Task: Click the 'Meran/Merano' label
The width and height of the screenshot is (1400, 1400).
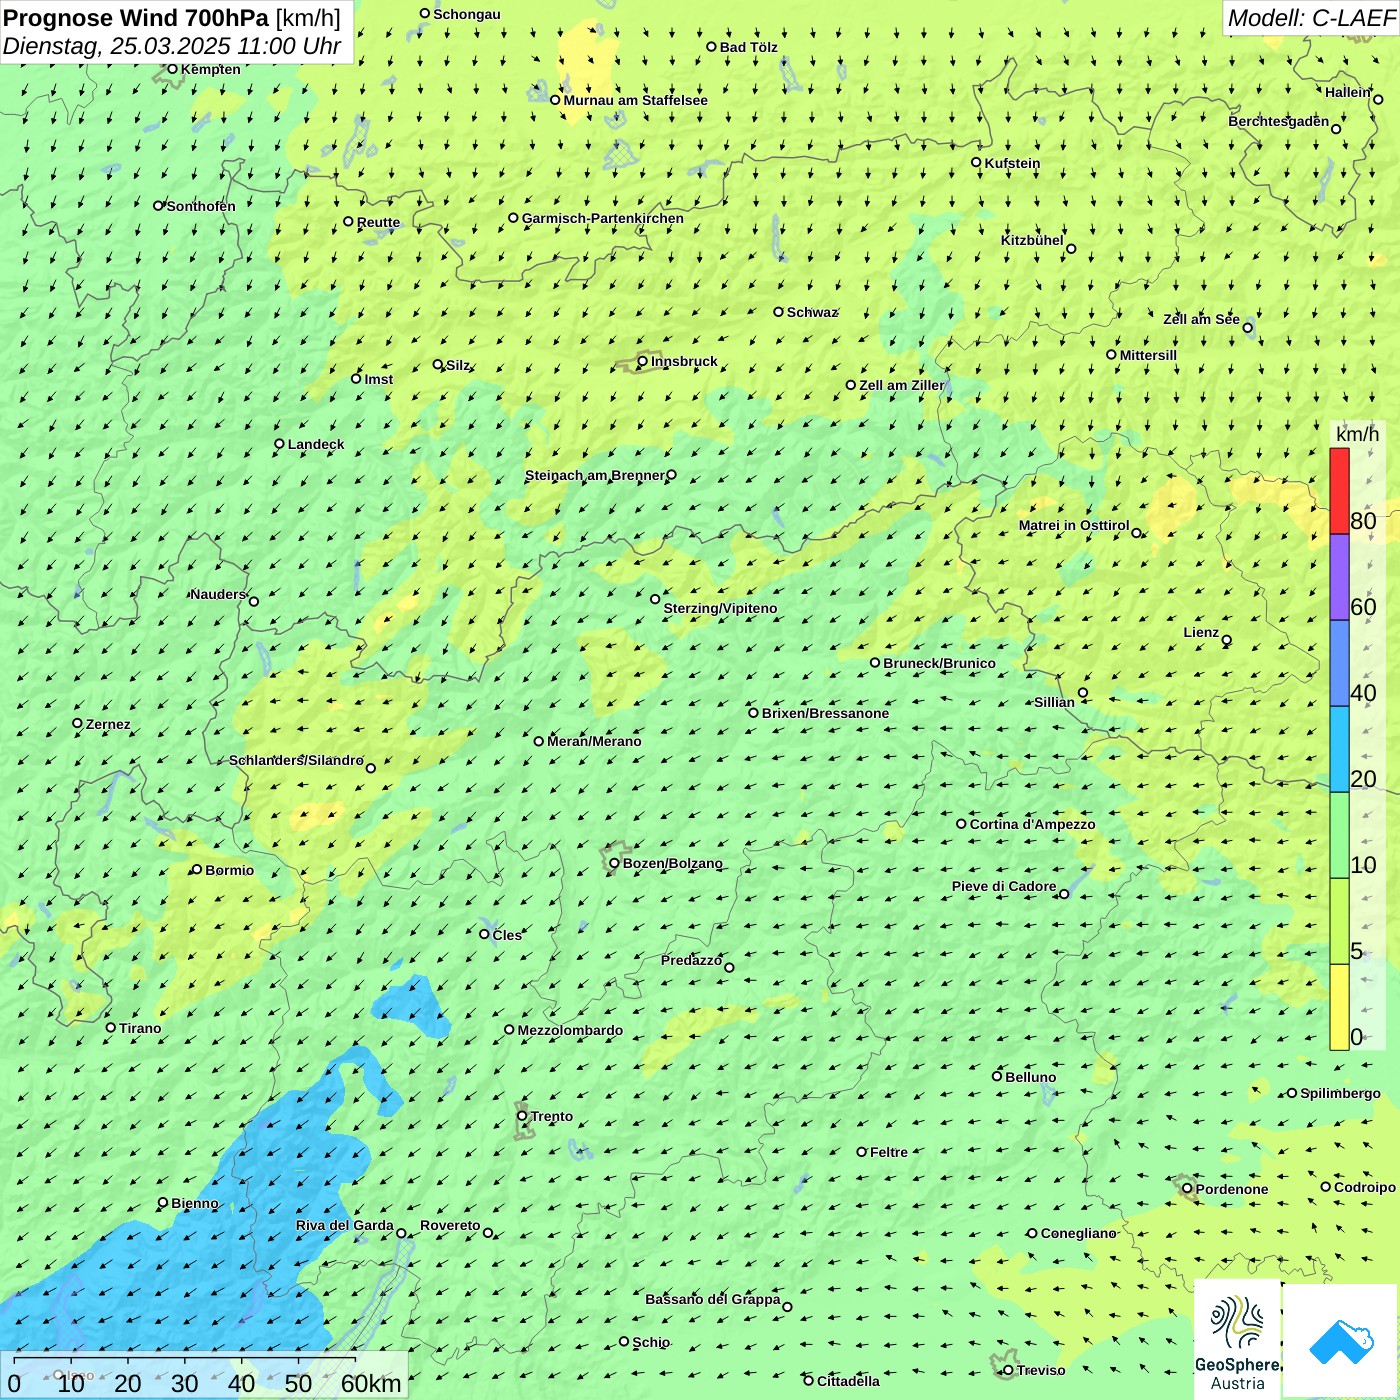Action: (x=594, y=741)
